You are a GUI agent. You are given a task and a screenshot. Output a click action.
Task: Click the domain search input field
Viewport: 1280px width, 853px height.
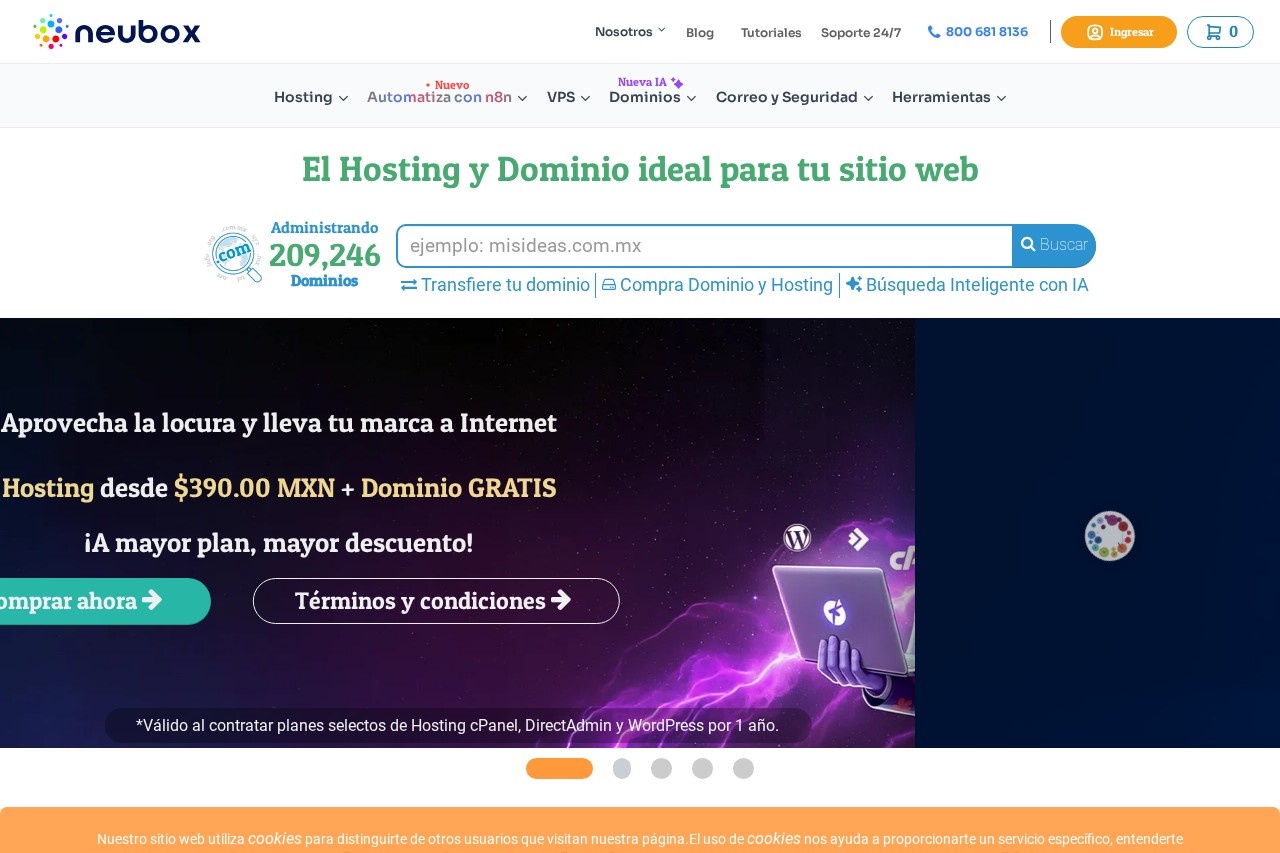coord(705,246)
